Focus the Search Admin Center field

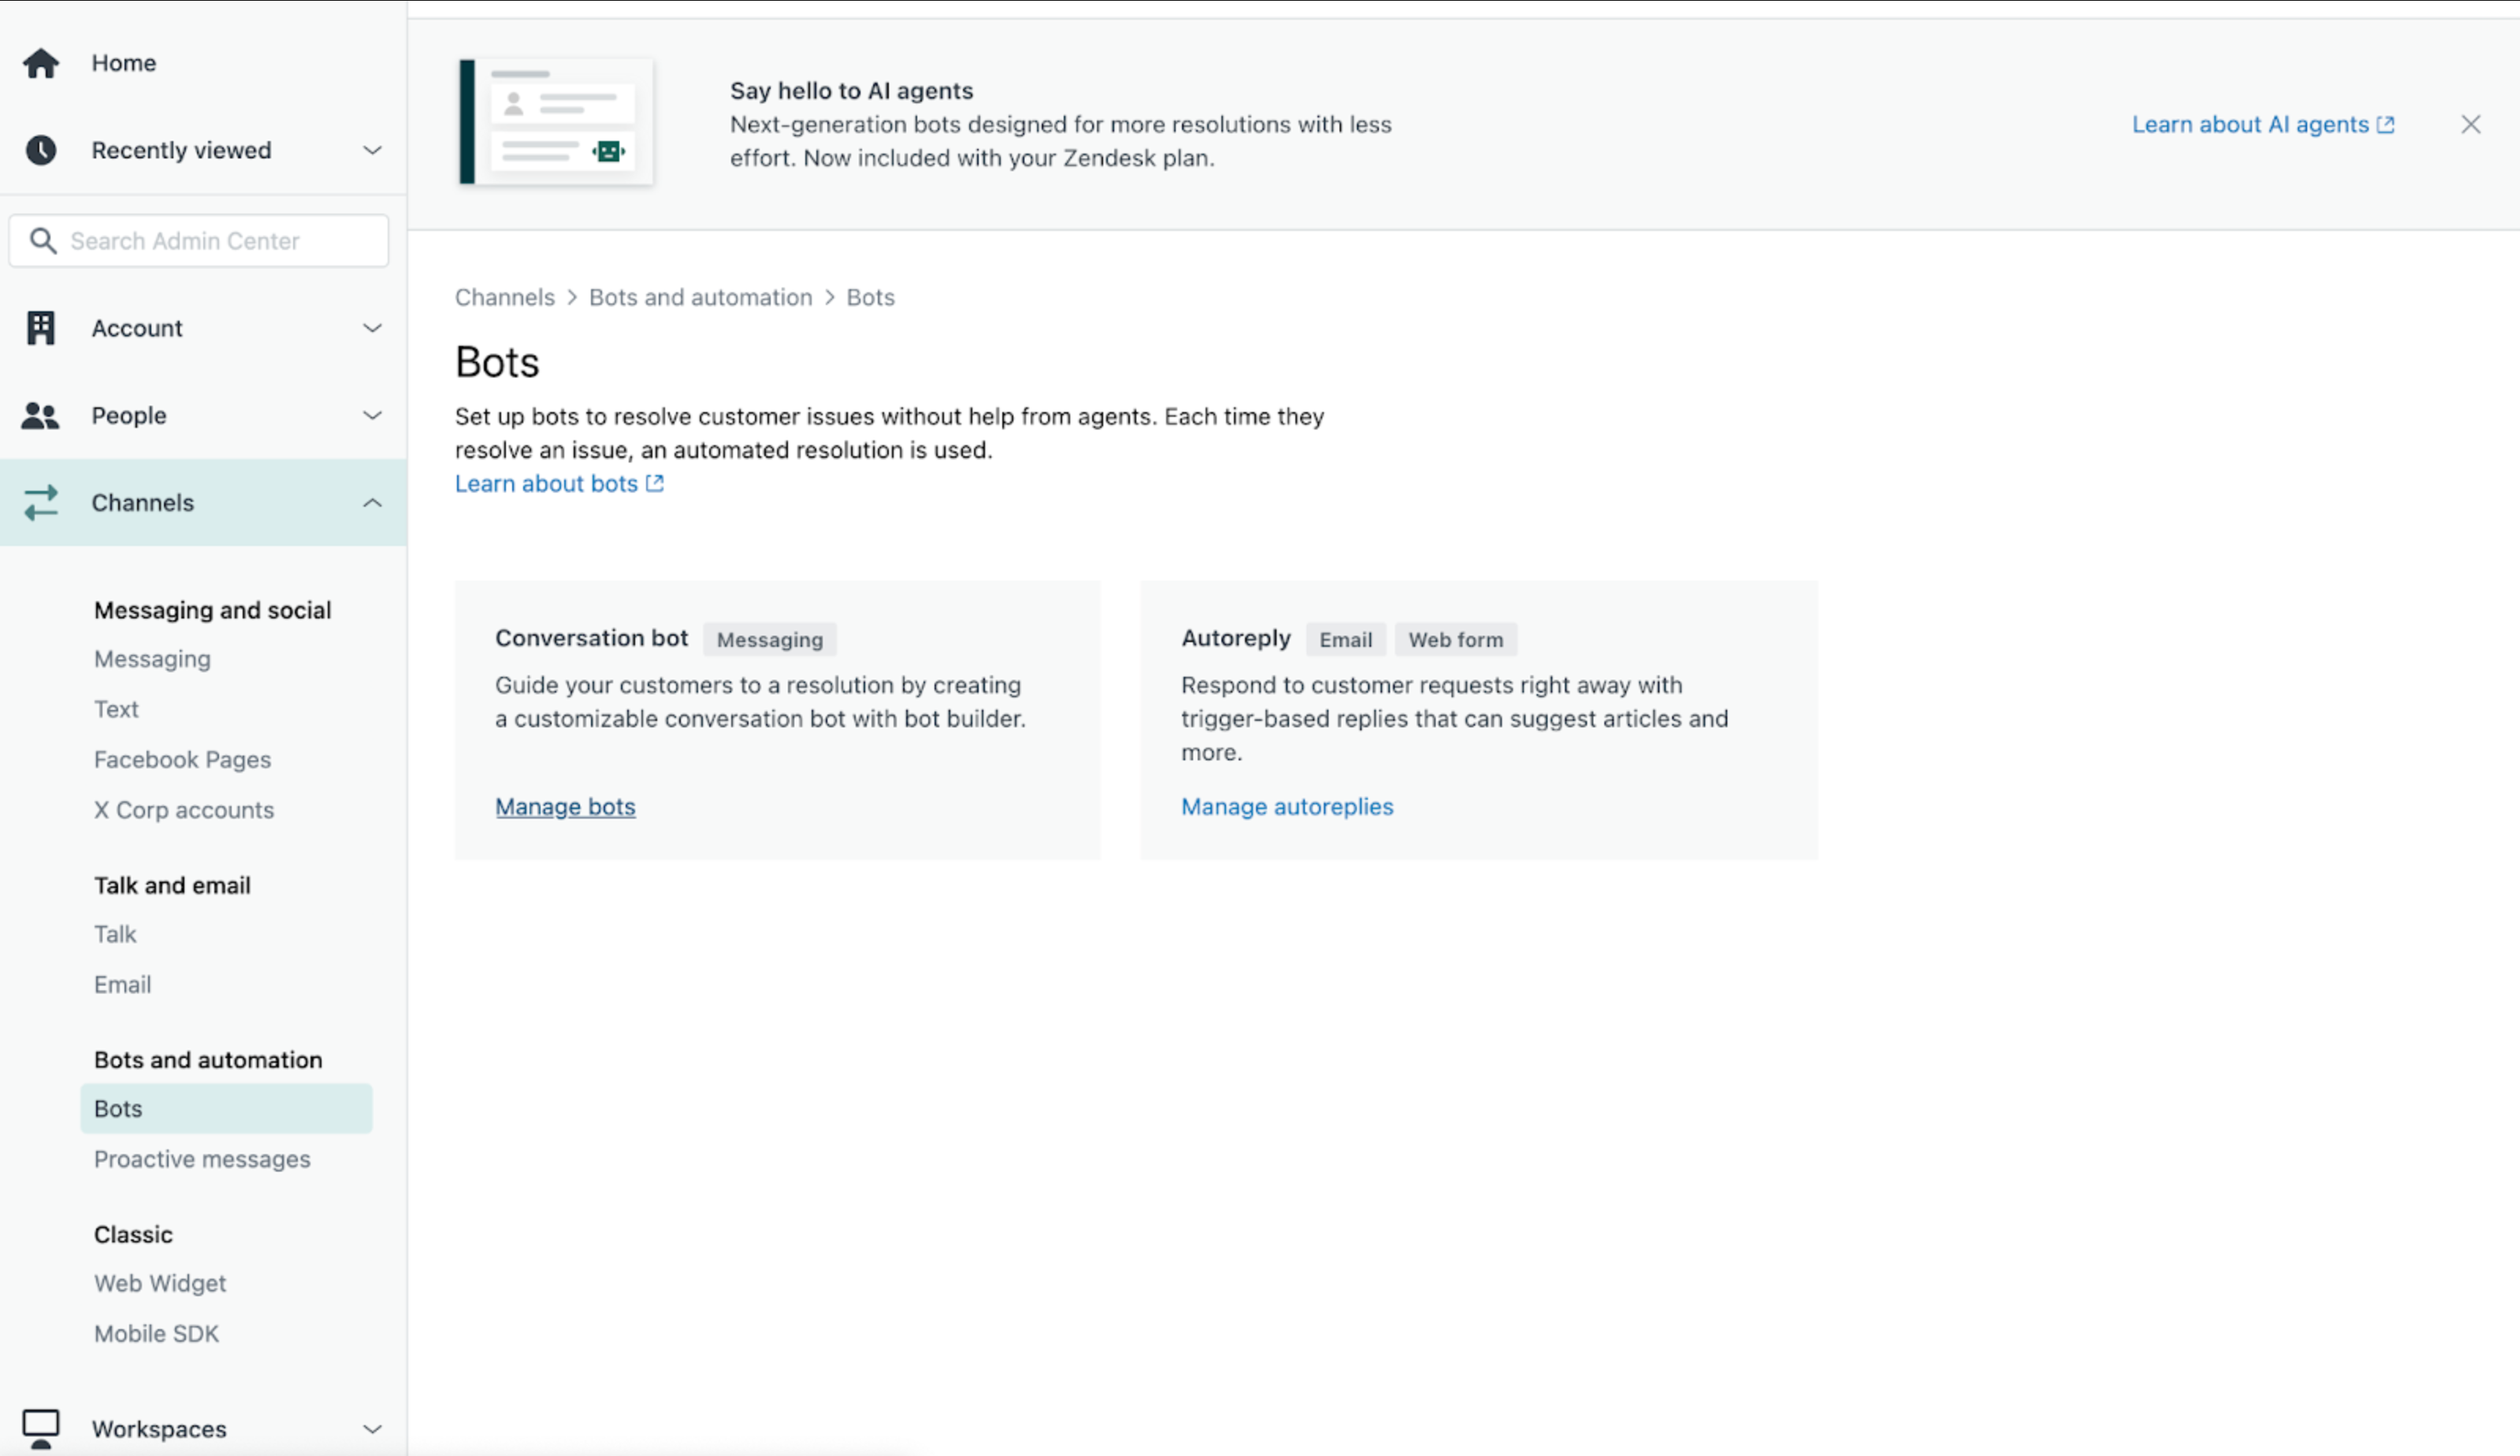tap(220, 241)
